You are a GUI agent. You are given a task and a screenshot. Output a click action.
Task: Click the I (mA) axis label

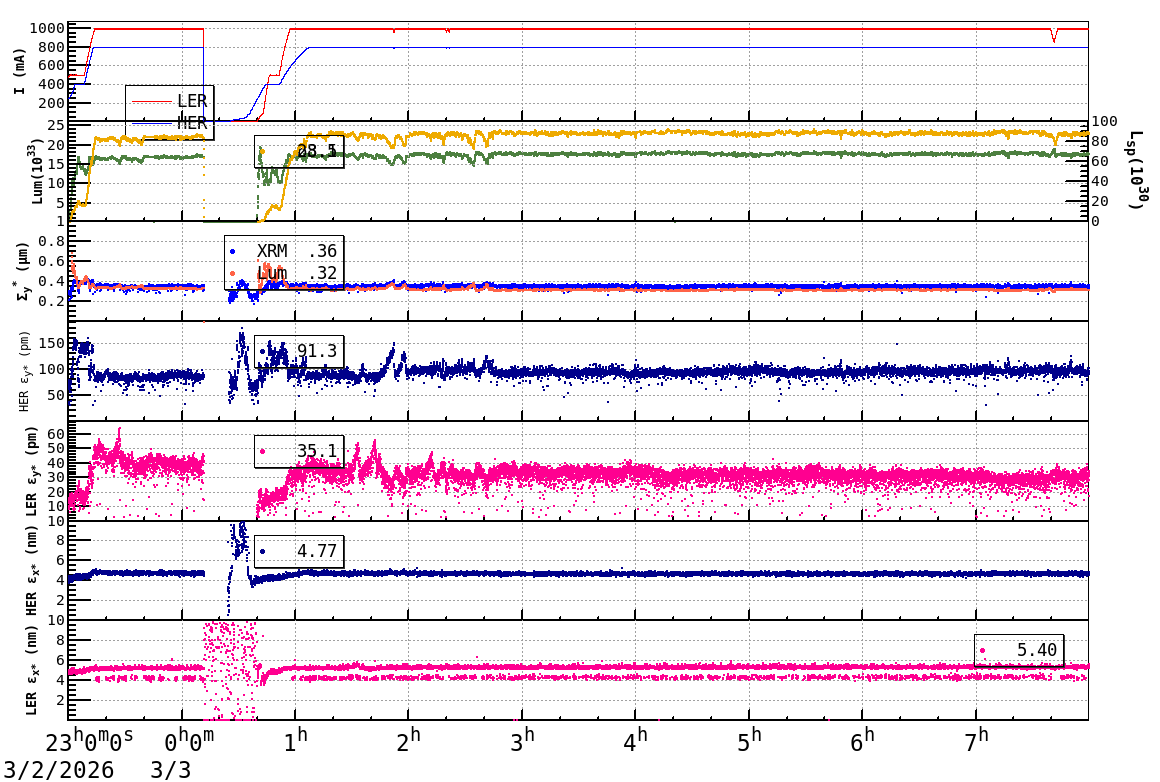[x=19, y=72]
